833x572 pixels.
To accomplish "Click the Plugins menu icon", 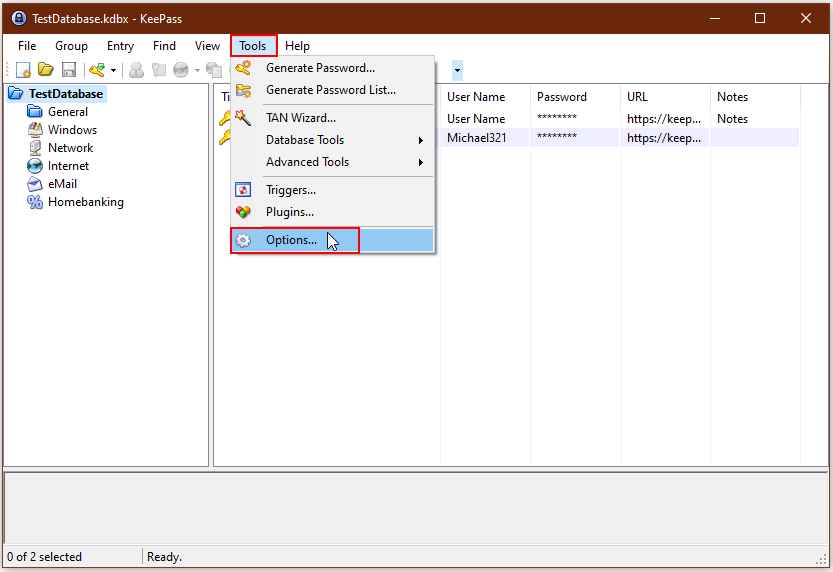I will click(243, 212).
